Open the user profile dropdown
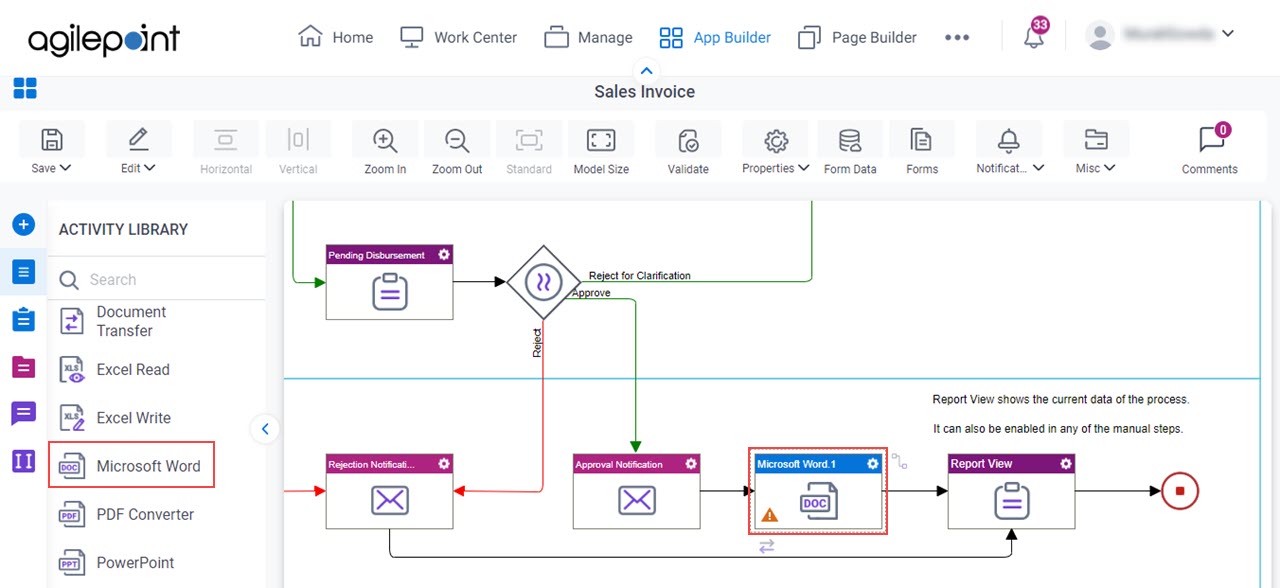Image resolution: width=1280 pixels, height=588 pixels. tap(1160, 35)
